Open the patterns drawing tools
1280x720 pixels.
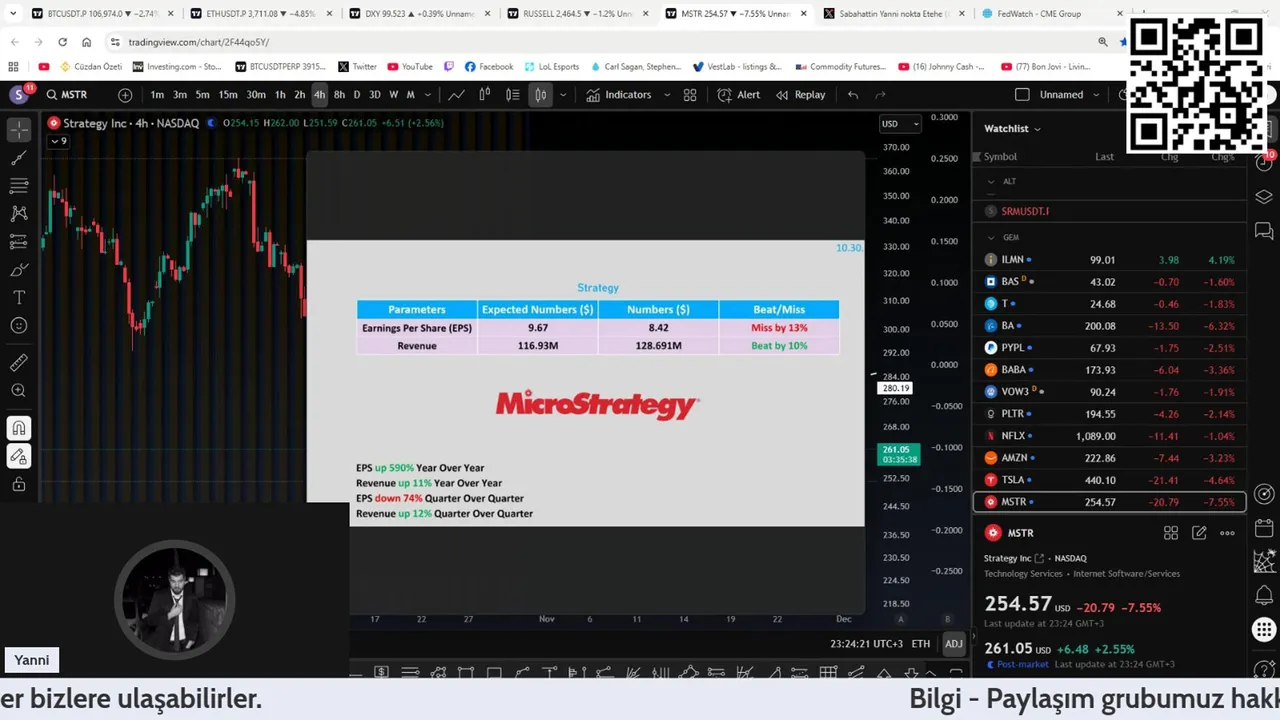click(19, 214)
